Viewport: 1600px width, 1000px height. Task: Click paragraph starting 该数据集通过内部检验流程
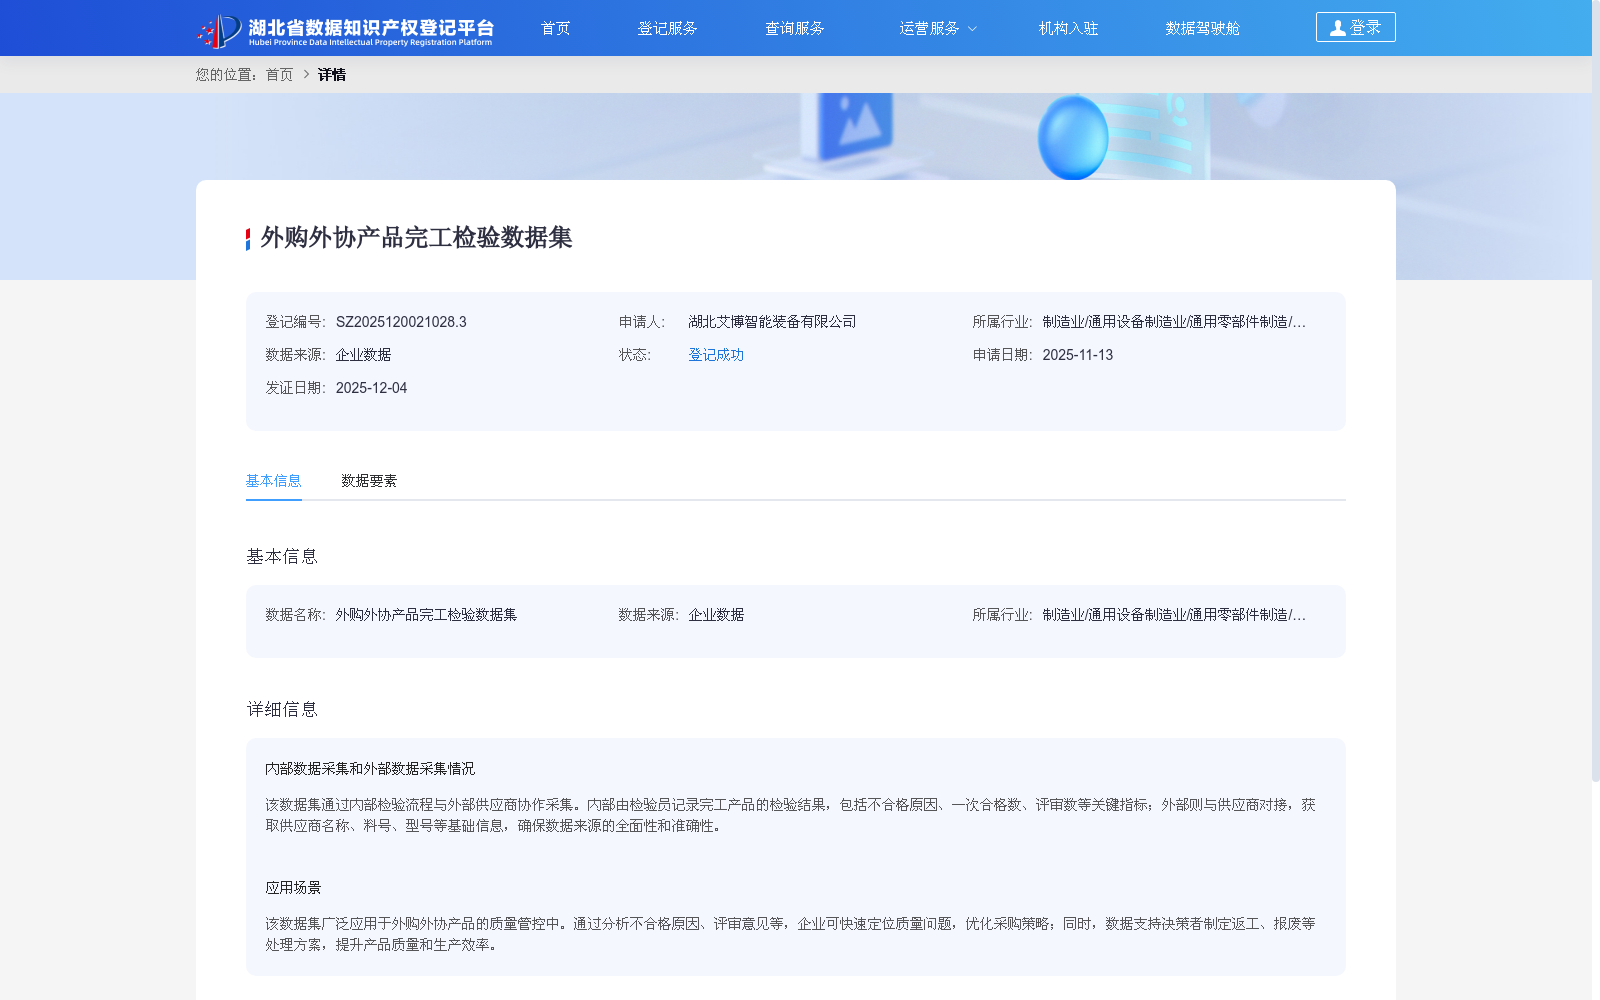(790, 815)
